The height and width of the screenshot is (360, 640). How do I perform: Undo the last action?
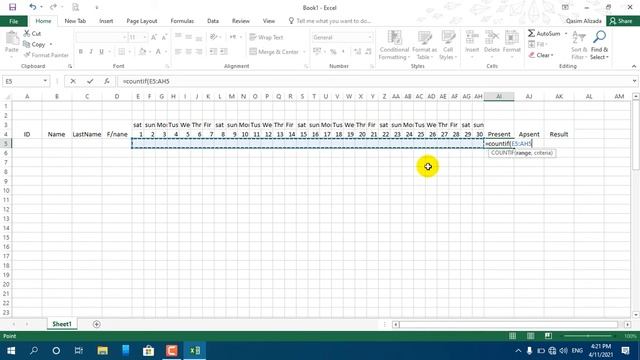(x=32, y=7)
